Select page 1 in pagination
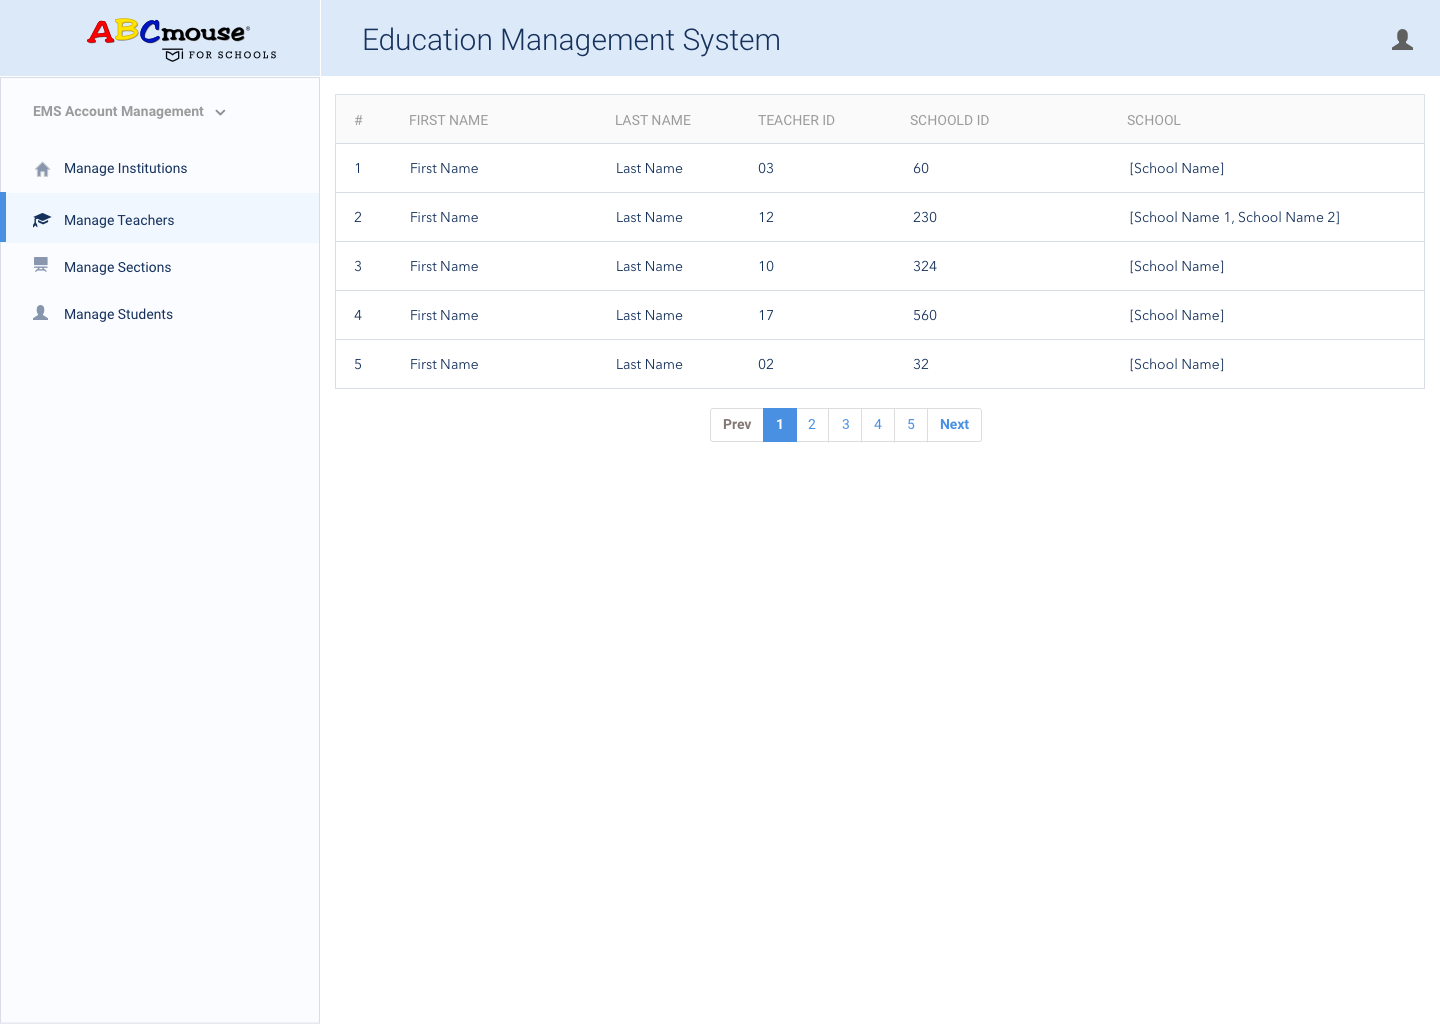The height and width of the screenshot is (1024, 1440). (780, 425)
